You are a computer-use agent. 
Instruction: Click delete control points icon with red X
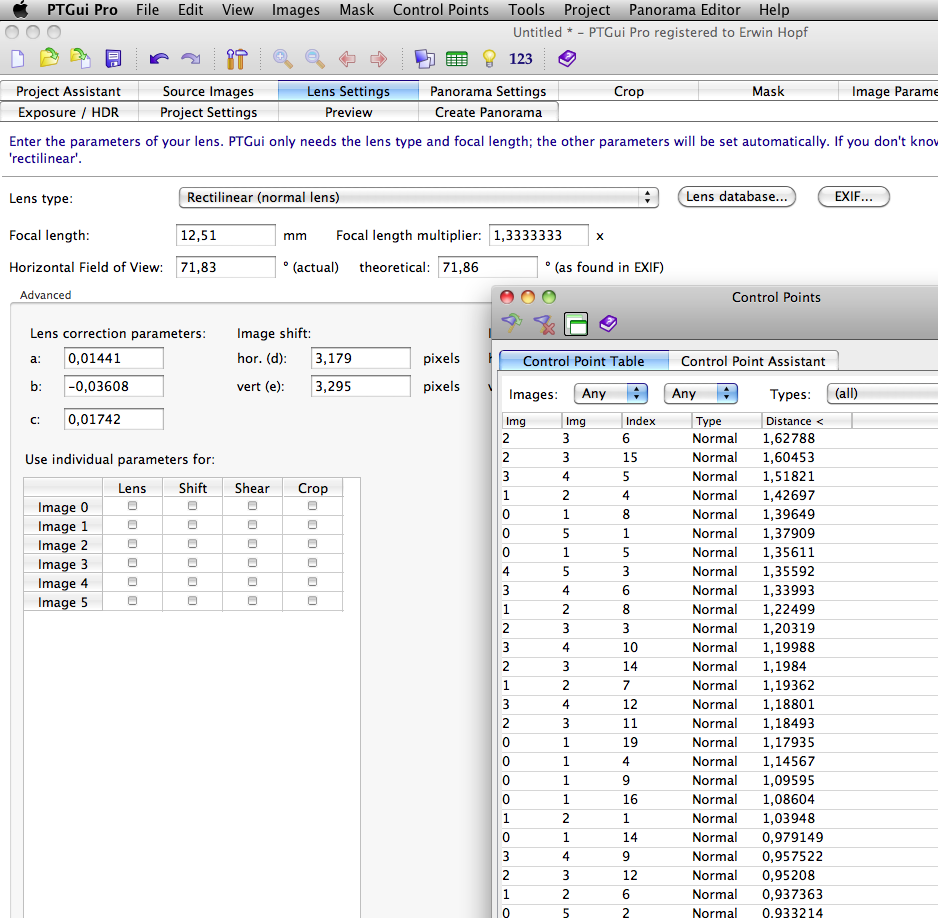coord(543,323)
